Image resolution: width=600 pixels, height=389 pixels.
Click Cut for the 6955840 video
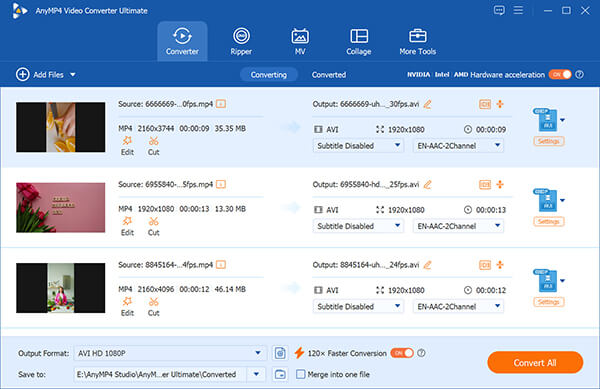(x=153, y=226)
